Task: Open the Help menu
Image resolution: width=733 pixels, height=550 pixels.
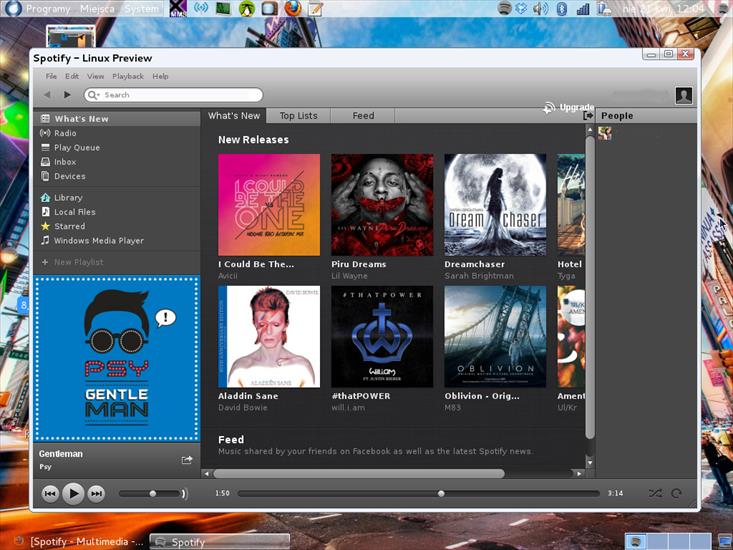Action: [x=160, y=76]
